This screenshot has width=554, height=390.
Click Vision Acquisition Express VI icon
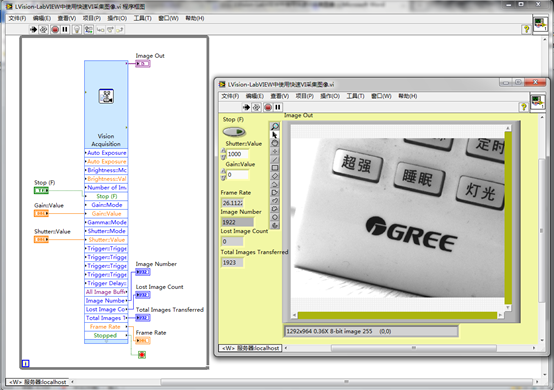point(106,96)
